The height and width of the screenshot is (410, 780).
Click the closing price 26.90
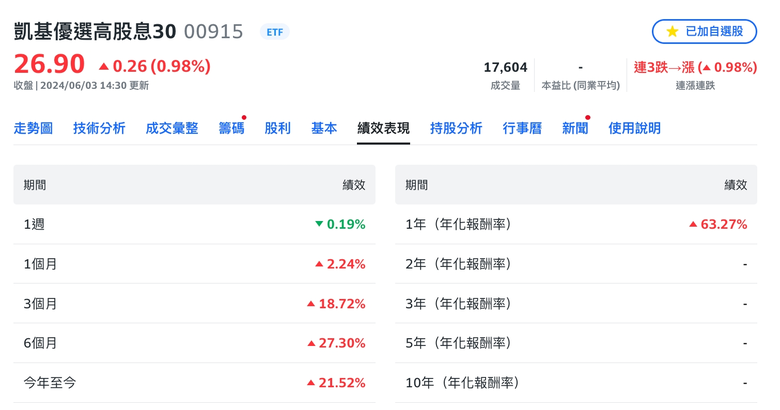[49, 64]
